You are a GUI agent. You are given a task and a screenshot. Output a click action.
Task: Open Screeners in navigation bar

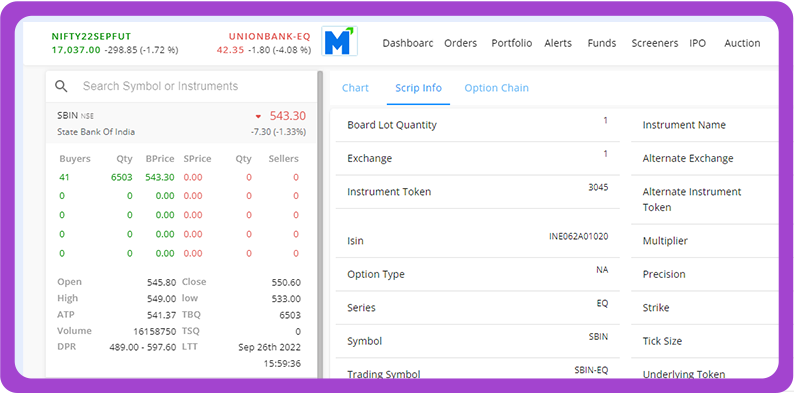[x=654, y=43]
